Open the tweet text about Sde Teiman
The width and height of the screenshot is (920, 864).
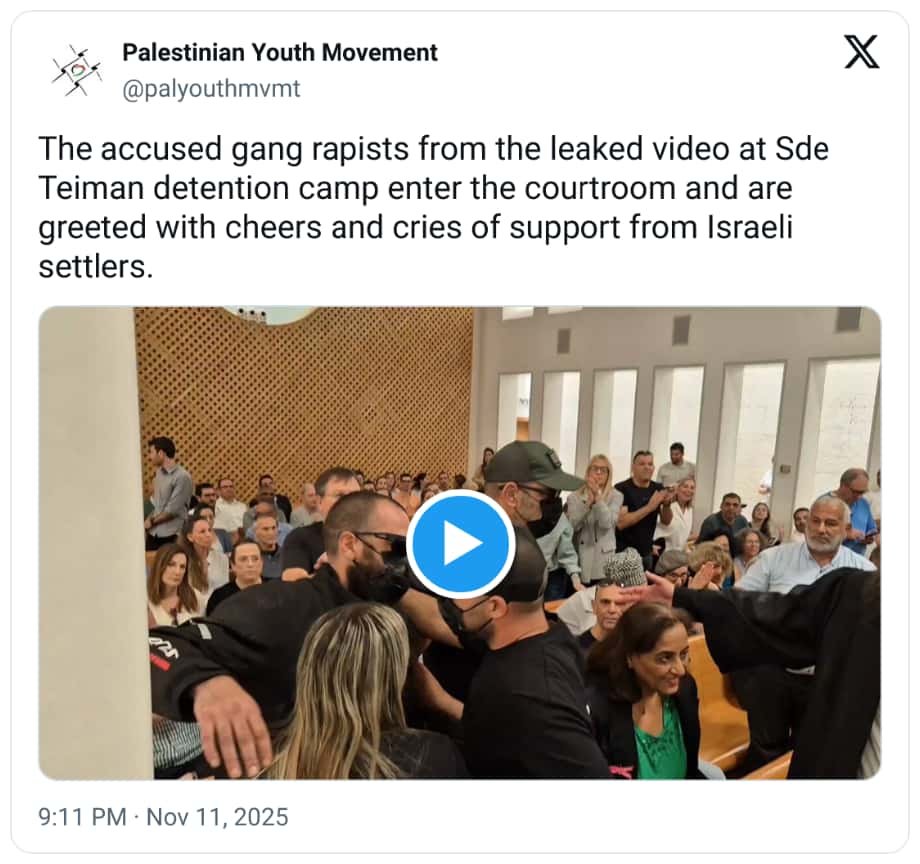click(x=433, y=207)
